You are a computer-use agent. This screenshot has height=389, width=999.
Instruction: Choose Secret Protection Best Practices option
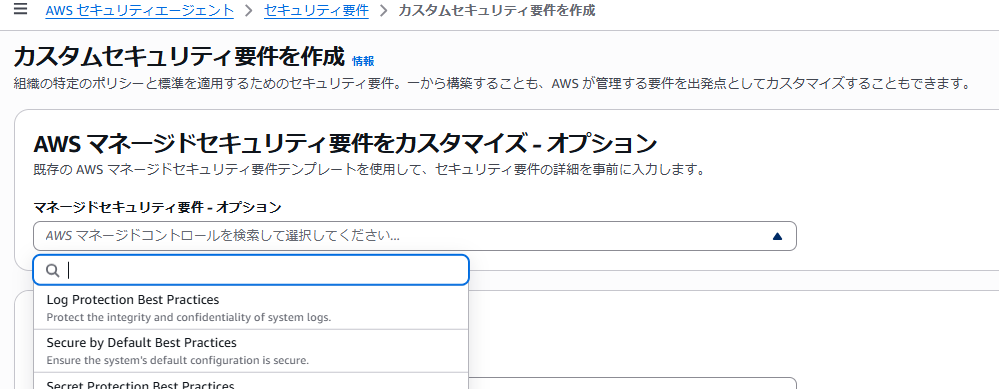tap(251, 382)
